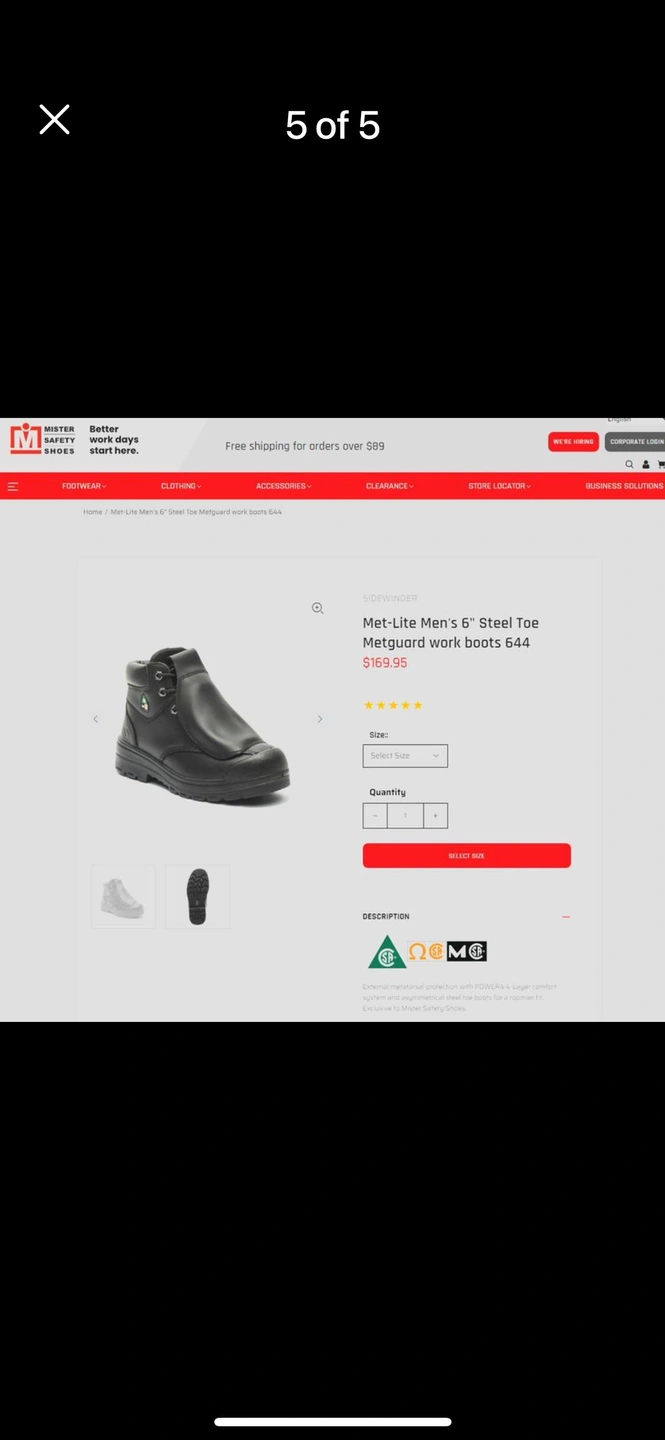The width and height of the screenshot is (665, 1440).
Task: Click 'Free shipping for orders over $89'
Action: pyautogui.click(x=305, y=446)
